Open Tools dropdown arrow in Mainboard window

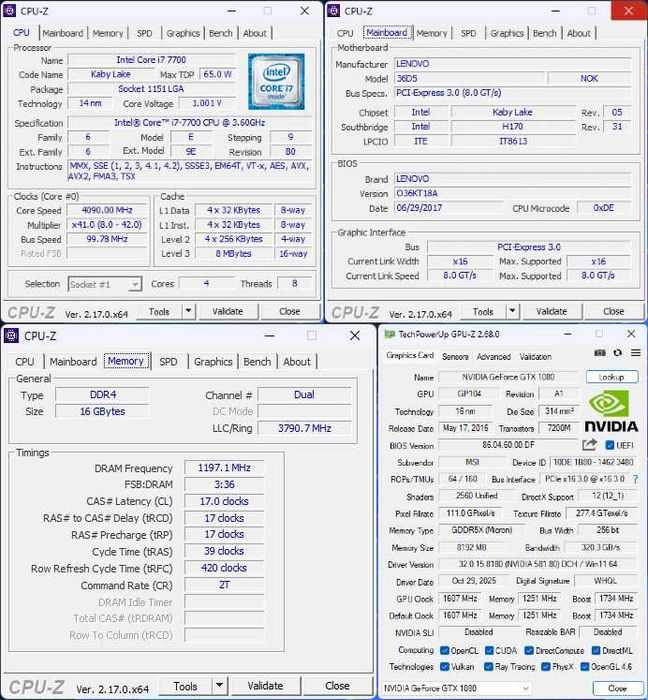pos(512,311)
